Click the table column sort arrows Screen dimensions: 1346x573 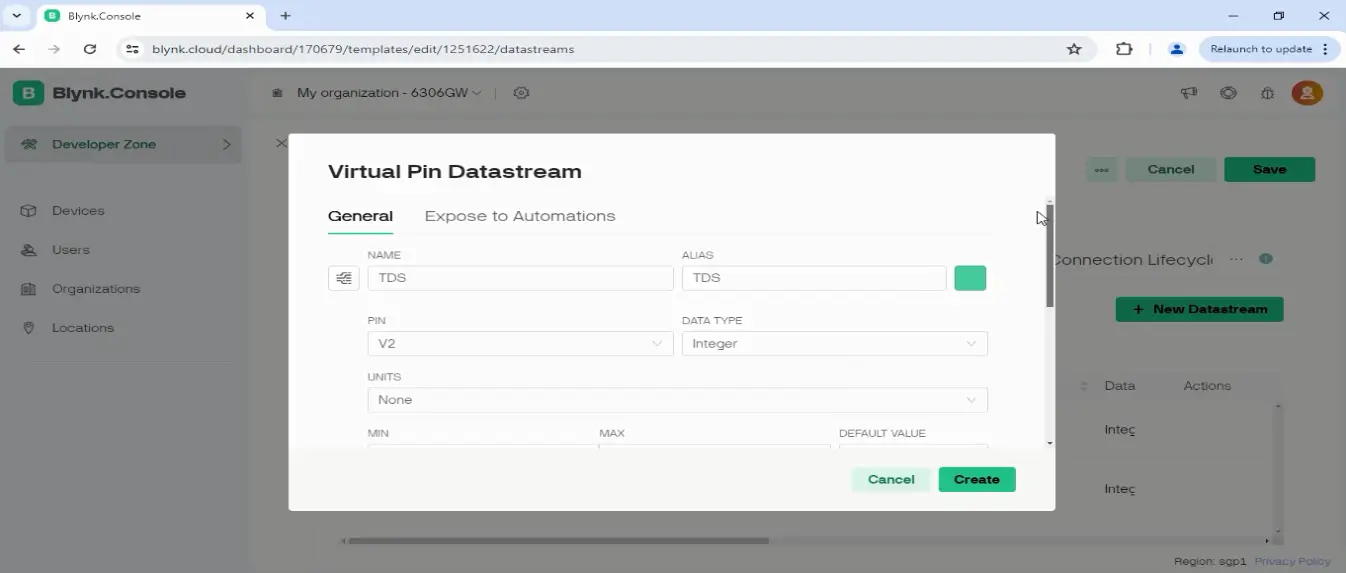1084,386
